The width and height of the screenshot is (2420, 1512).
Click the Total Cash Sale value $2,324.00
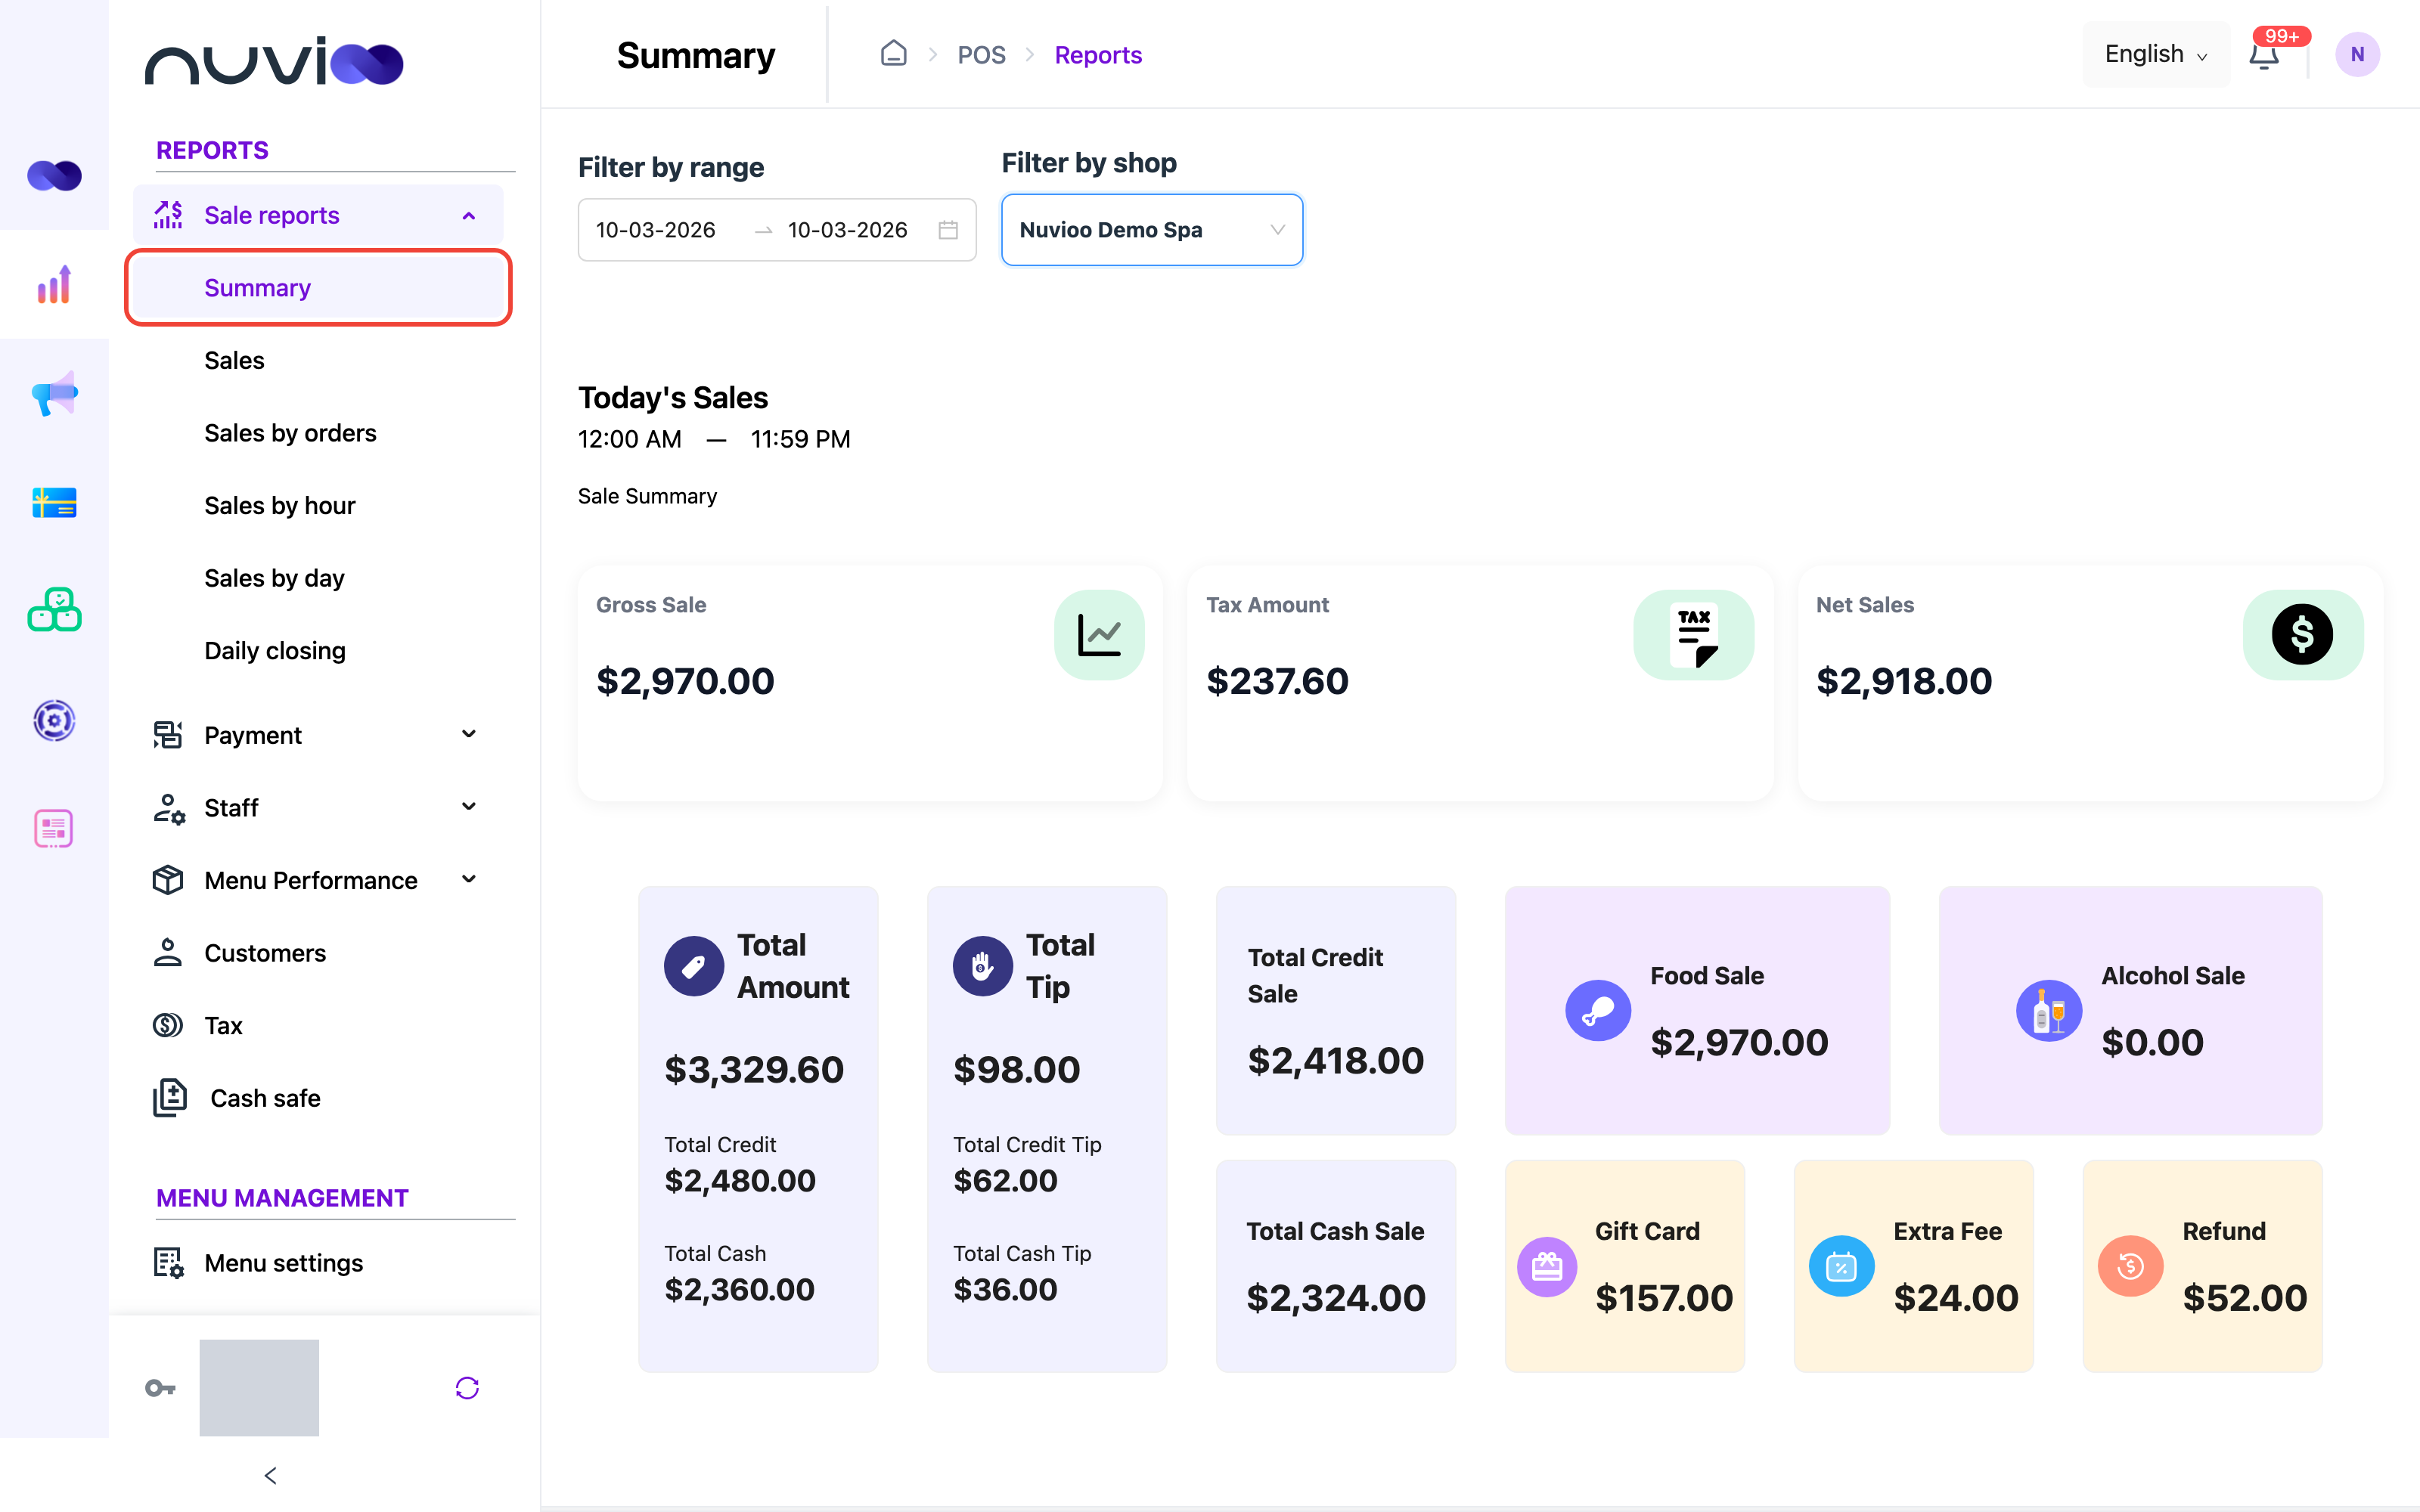1336,1298
